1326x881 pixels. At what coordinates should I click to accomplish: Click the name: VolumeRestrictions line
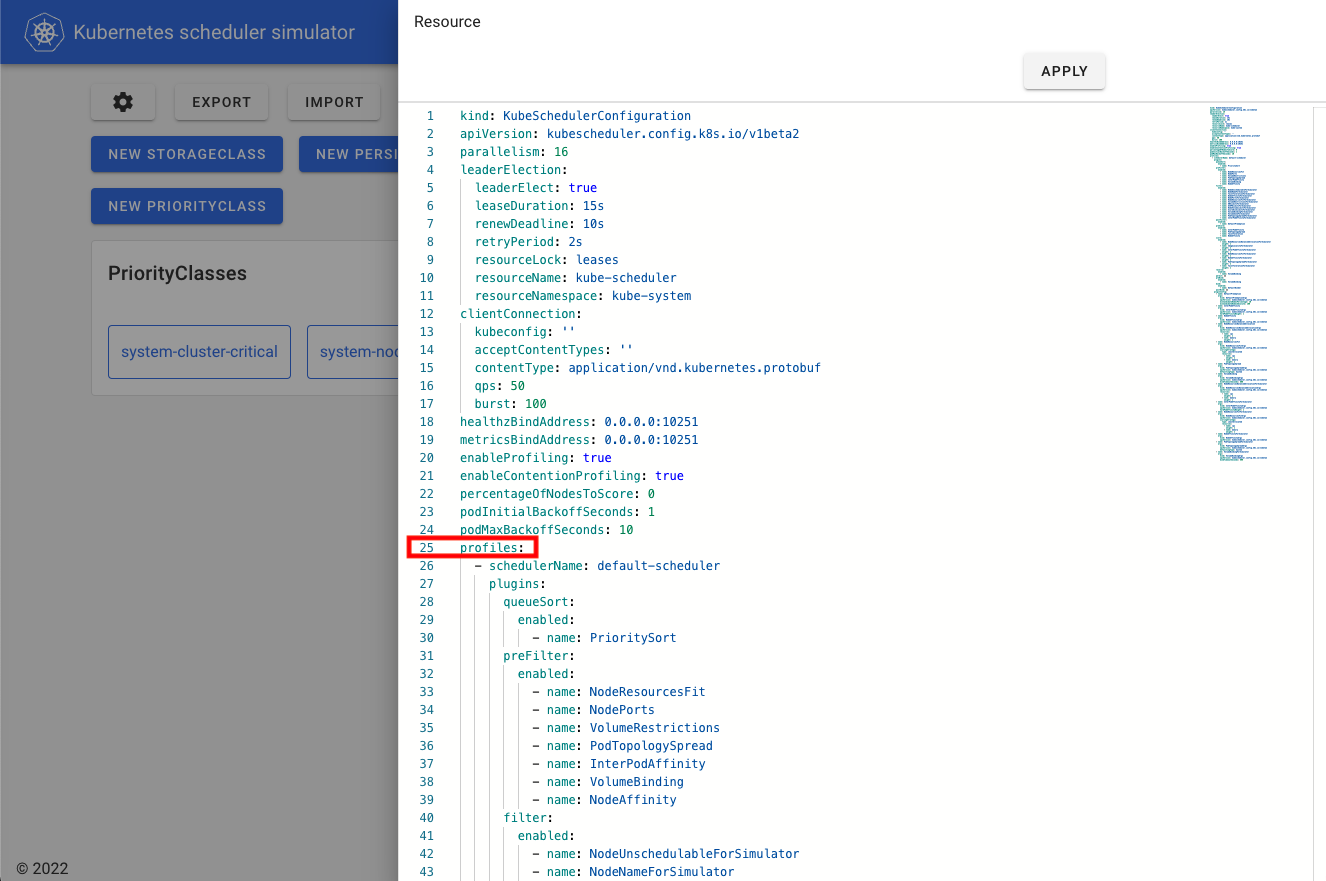[626, 728]
